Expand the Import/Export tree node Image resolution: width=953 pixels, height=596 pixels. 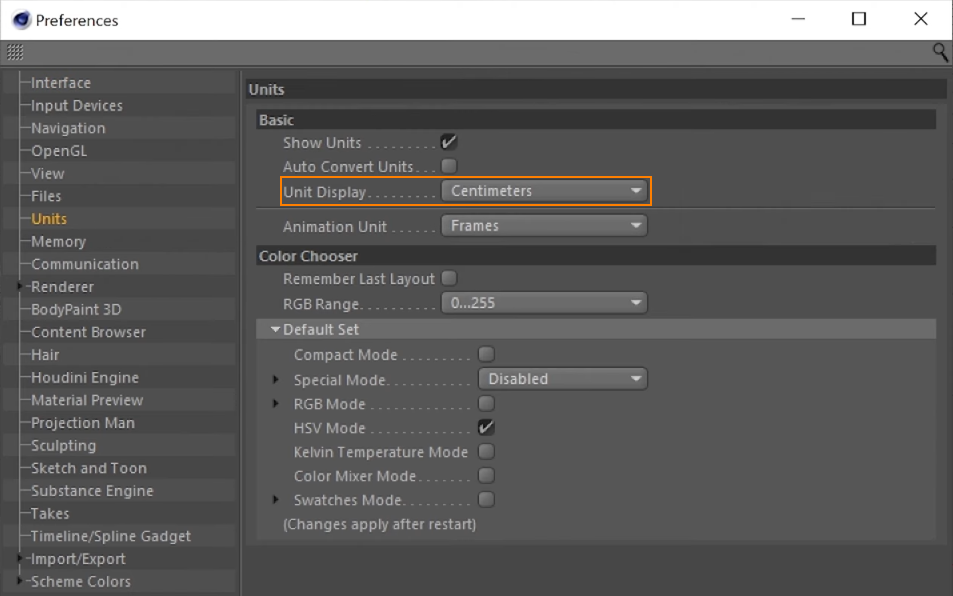click(20, 558)
